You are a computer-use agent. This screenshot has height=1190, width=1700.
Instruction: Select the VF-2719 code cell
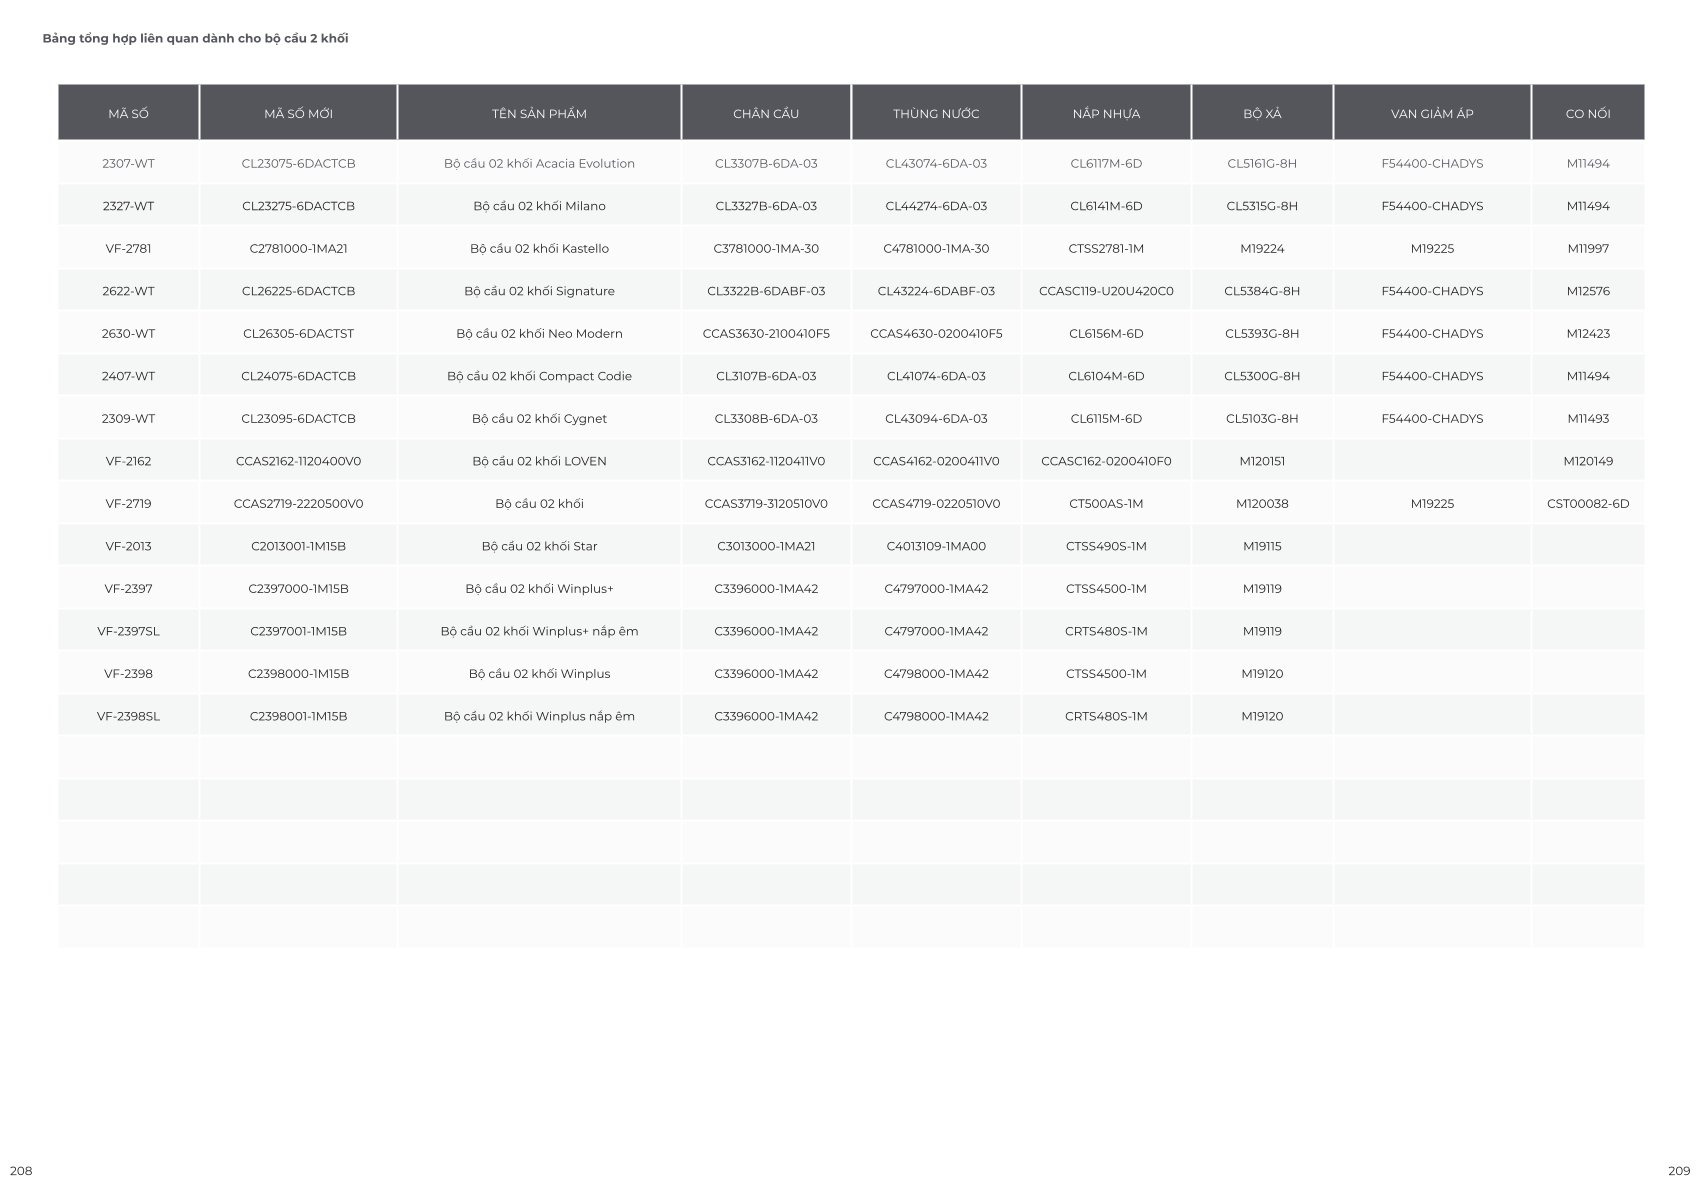point(128,503)
